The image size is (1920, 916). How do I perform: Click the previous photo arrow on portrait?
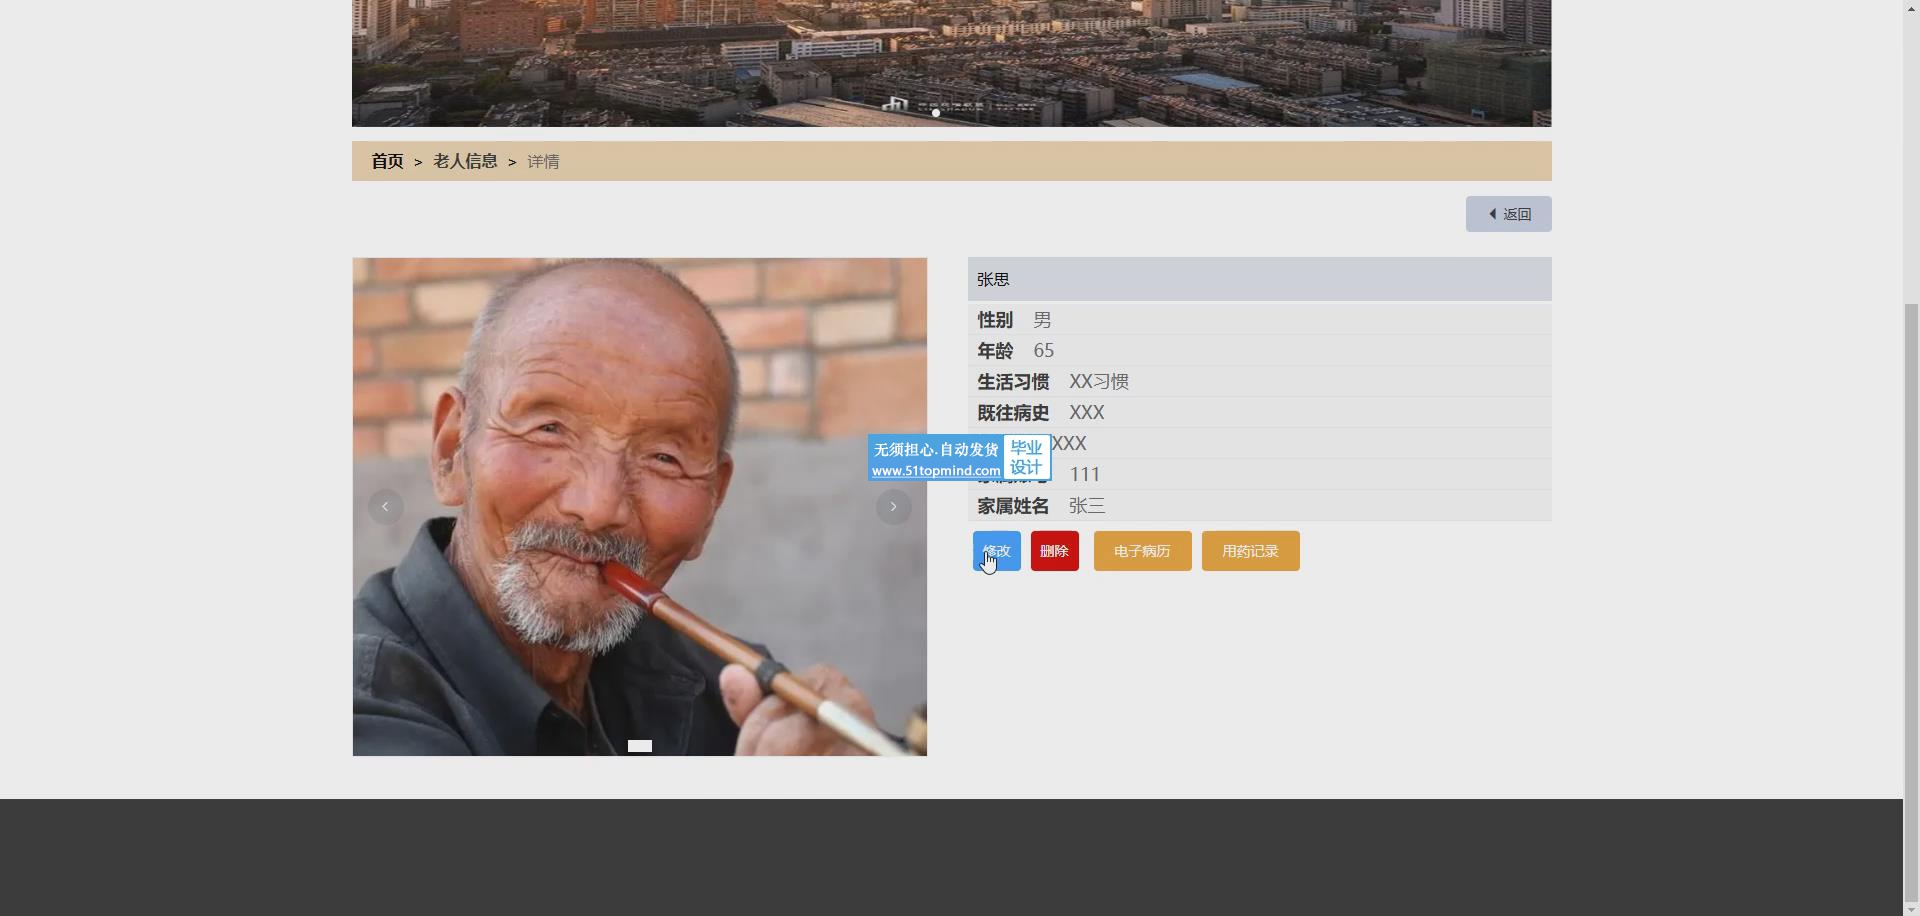tap(385, 507)
